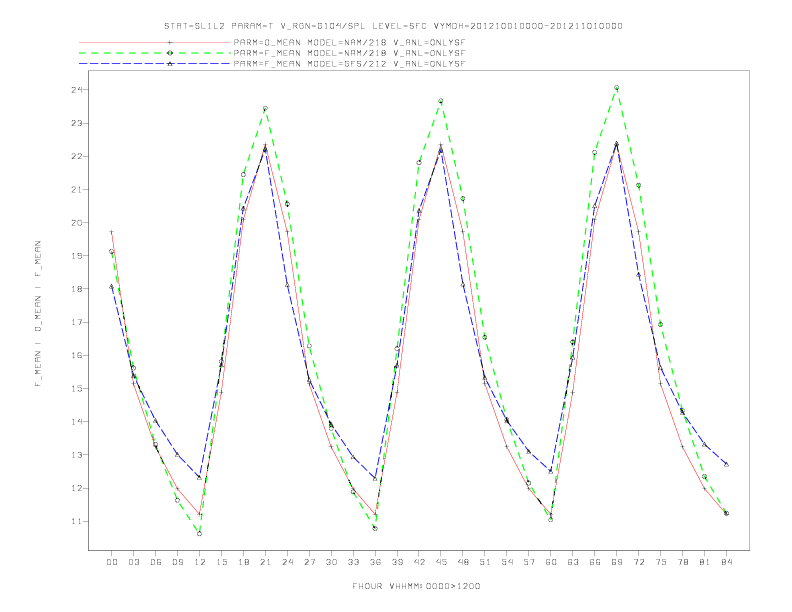Click the triangle marker on blue legend line
Screen dimensions: 792x612
pos(170,64)
